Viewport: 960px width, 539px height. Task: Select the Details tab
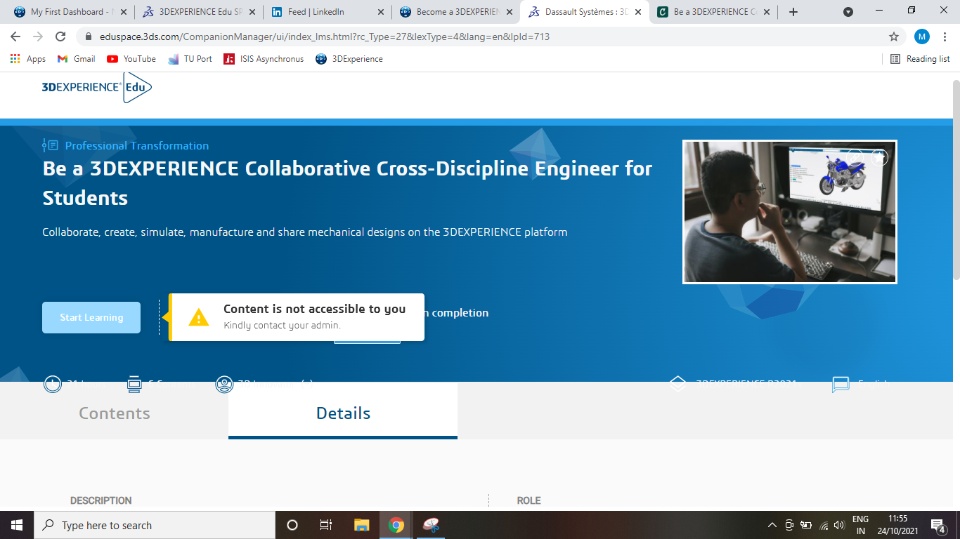click(343, 413)
